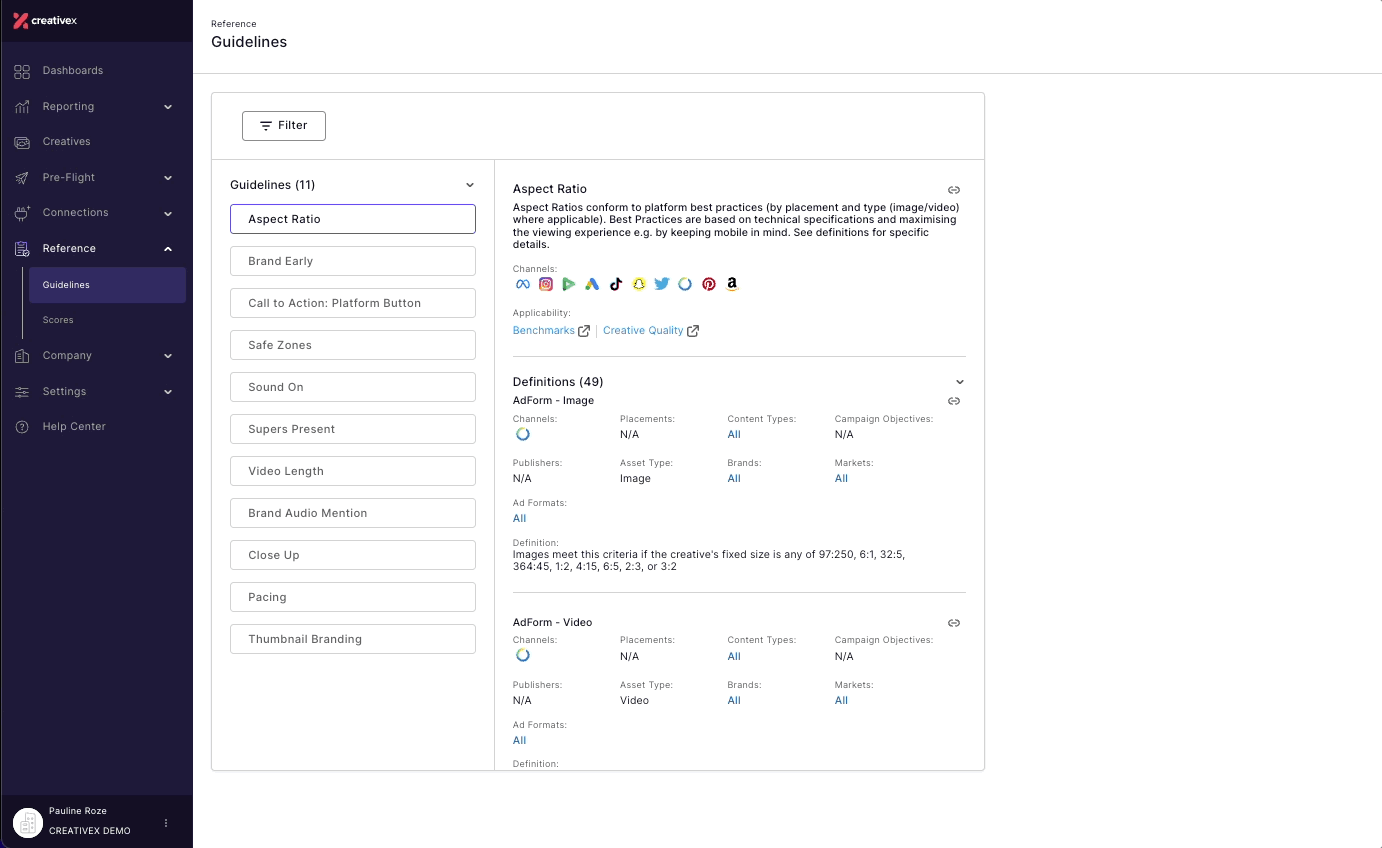Copy link for AdForm - Image definition
This screenshot has height=848, width=1382.
click(954, 401)
